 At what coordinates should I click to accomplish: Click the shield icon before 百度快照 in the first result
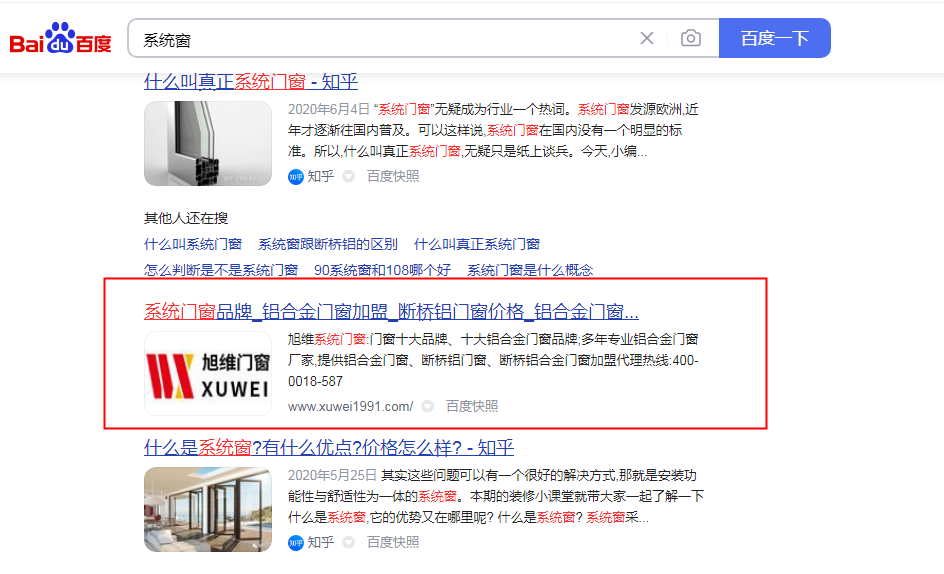349,176
